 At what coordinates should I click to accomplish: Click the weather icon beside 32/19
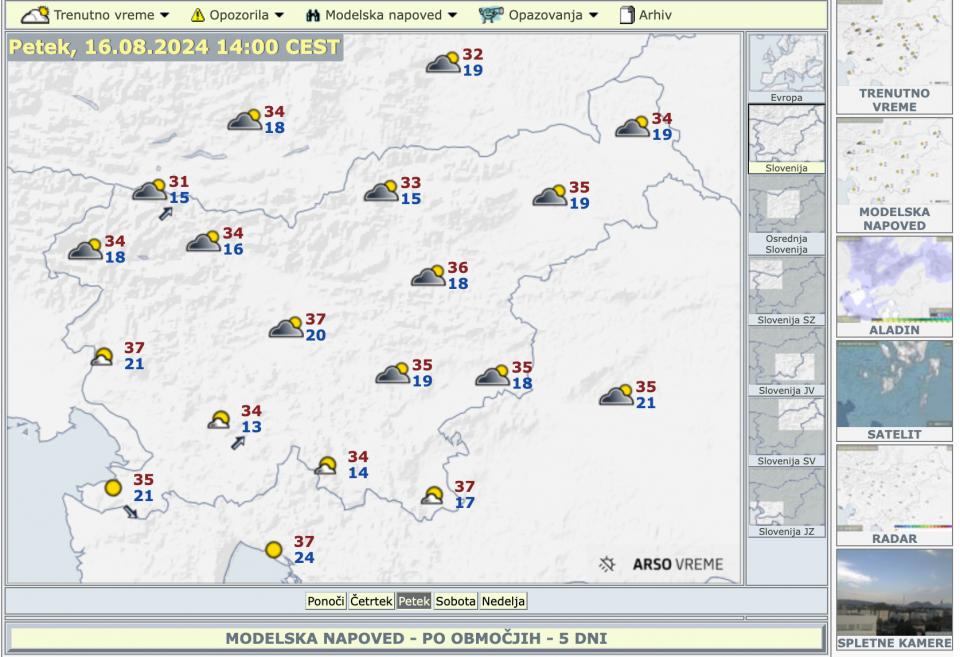pyautogui.click(x=443, y=63)
